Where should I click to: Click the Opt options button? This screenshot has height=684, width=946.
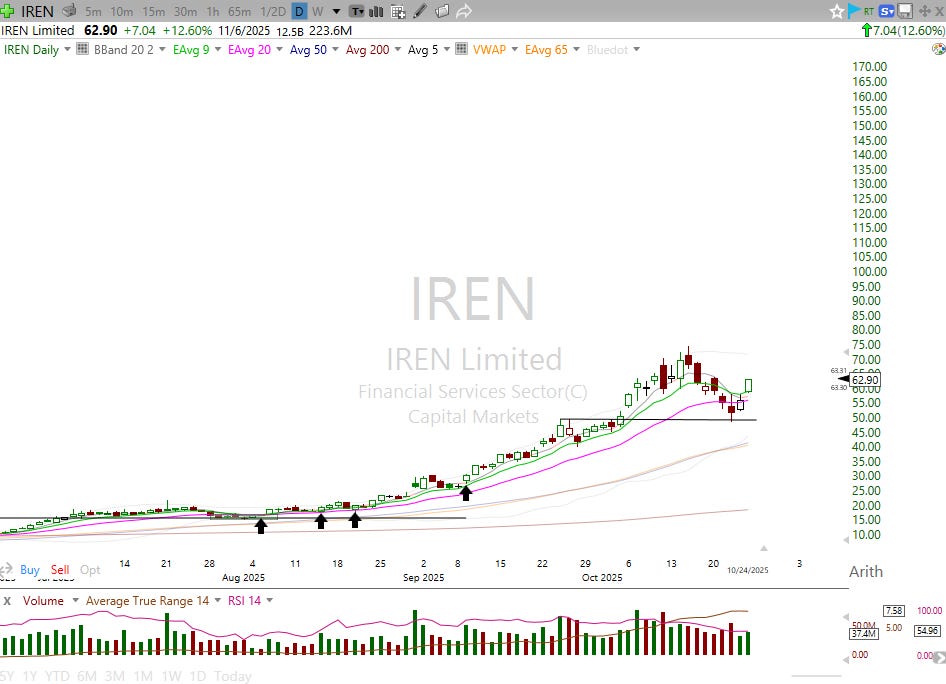coord(90,569)
